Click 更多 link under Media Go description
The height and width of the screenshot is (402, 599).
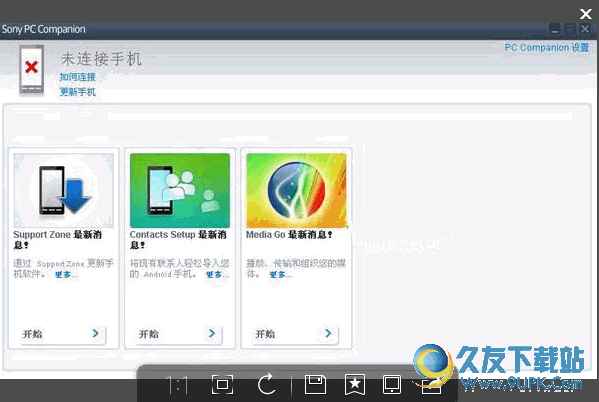tap(280, 274)
